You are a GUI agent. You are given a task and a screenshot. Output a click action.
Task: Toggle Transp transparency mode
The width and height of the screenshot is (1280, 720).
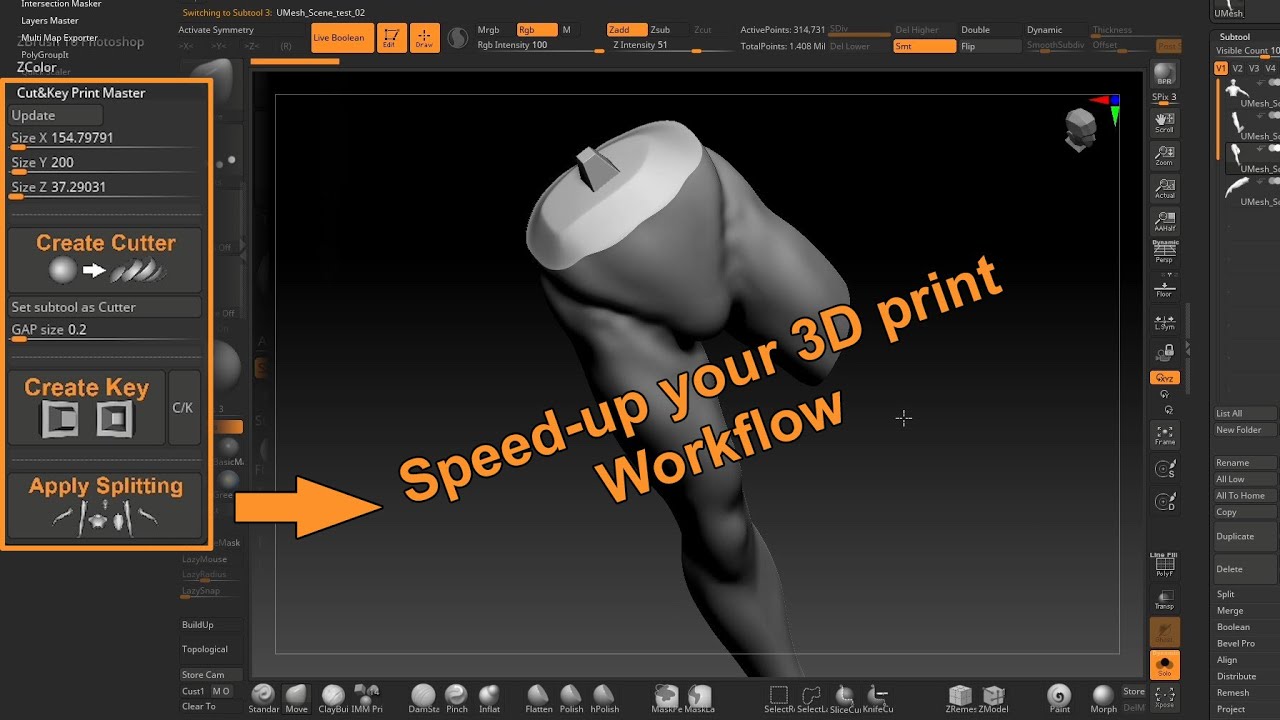coord(1165,598)
